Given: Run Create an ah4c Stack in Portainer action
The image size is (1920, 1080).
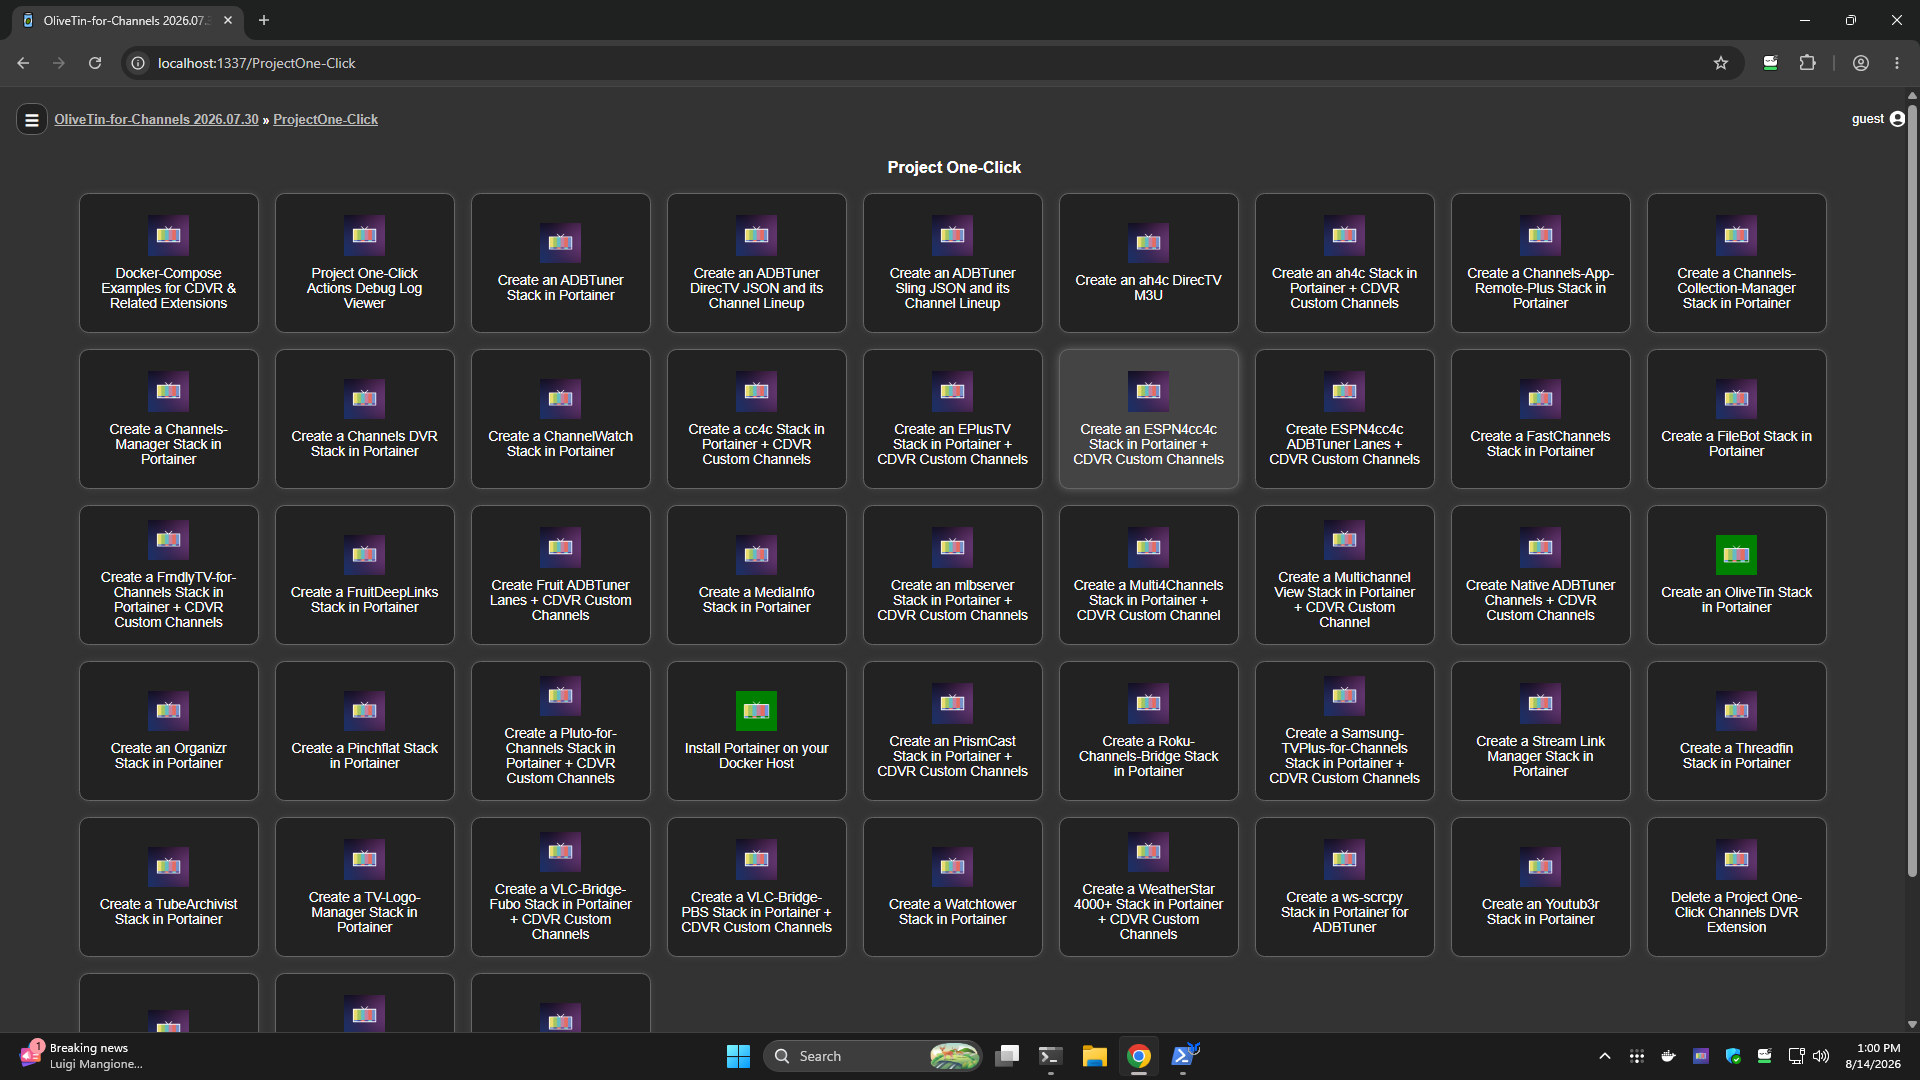Looking at the screenshot, I should pos(1345,263).
